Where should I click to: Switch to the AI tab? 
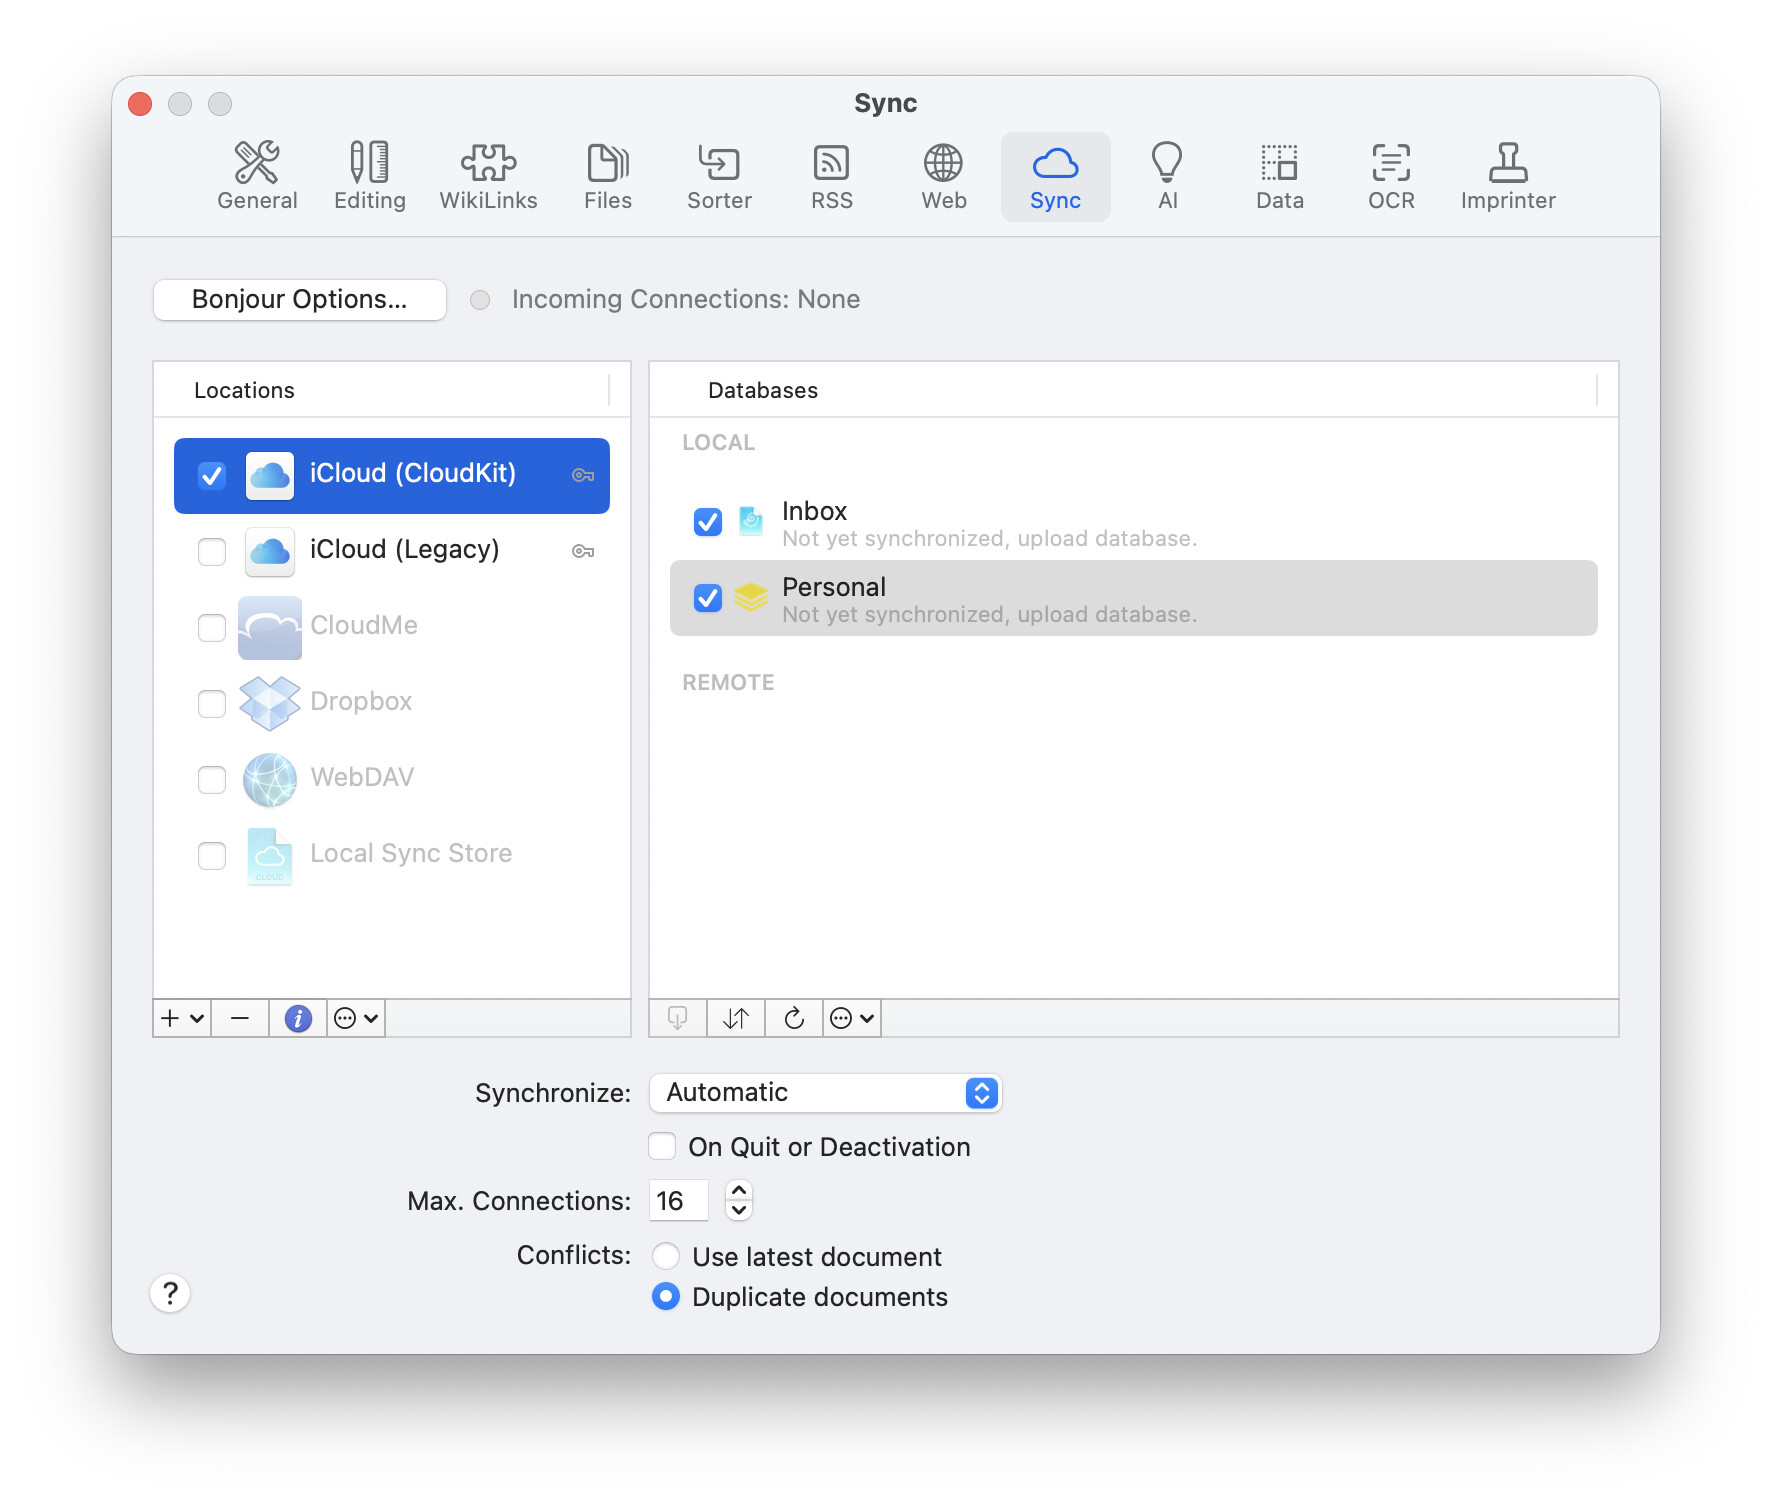(x=1167, y=177)
